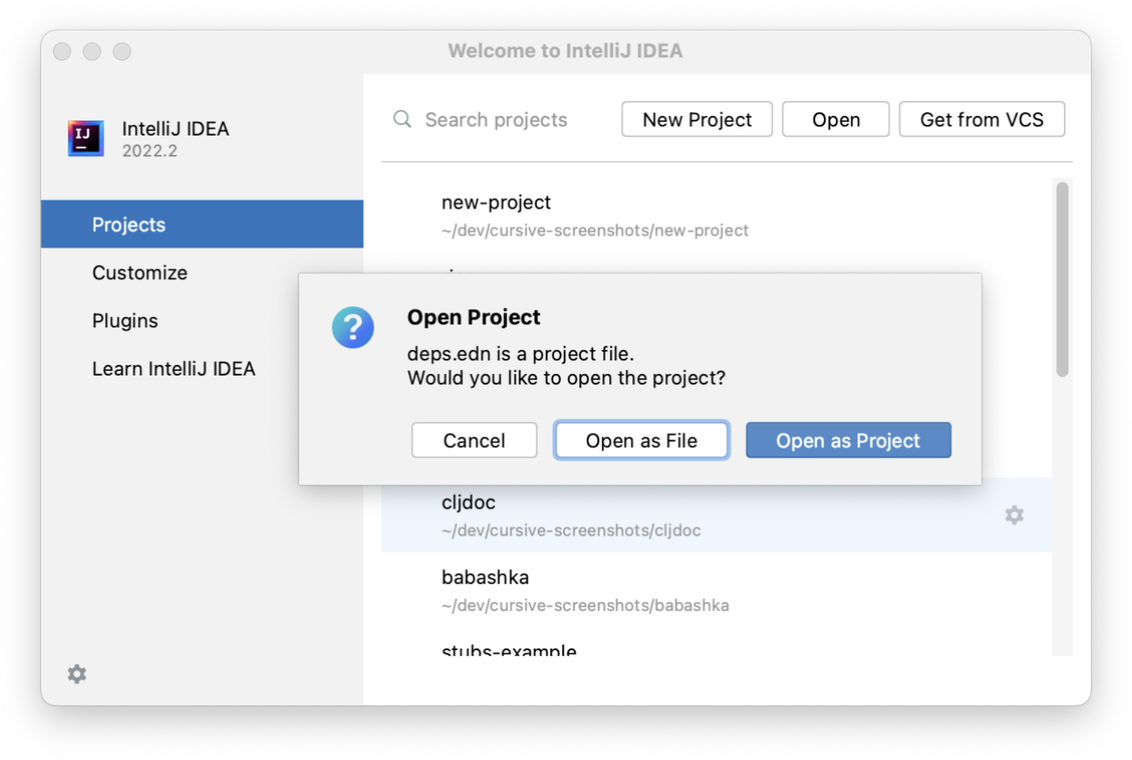The width and height of the screenshot is (1132, 760).
Task: Open settings gear at bottom-left of sidebar
Action: coord(77,674)
